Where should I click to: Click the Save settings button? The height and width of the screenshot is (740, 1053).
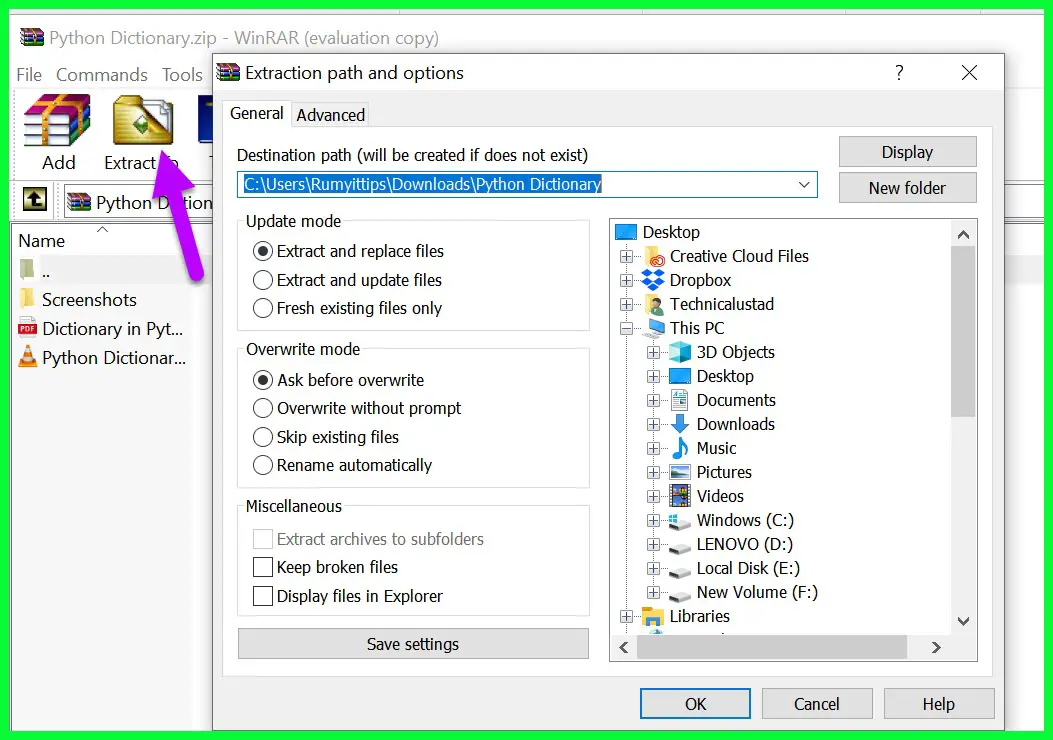pos(413,645)
